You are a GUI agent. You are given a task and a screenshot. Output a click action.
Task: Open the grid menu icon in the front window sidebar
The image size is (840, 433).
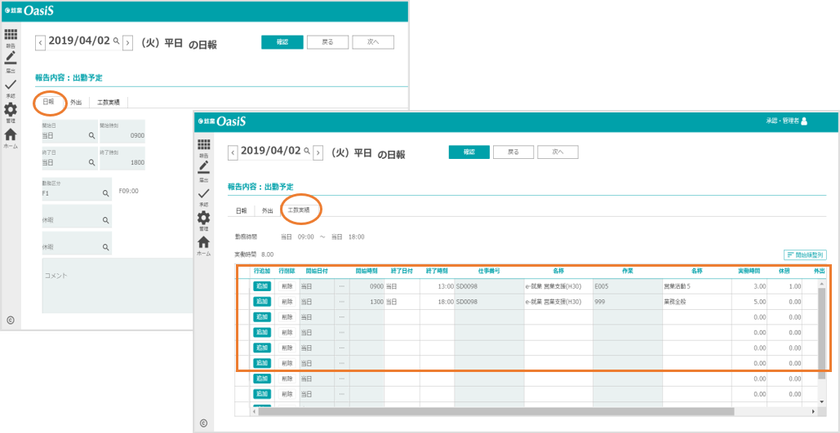click(204, 145)
